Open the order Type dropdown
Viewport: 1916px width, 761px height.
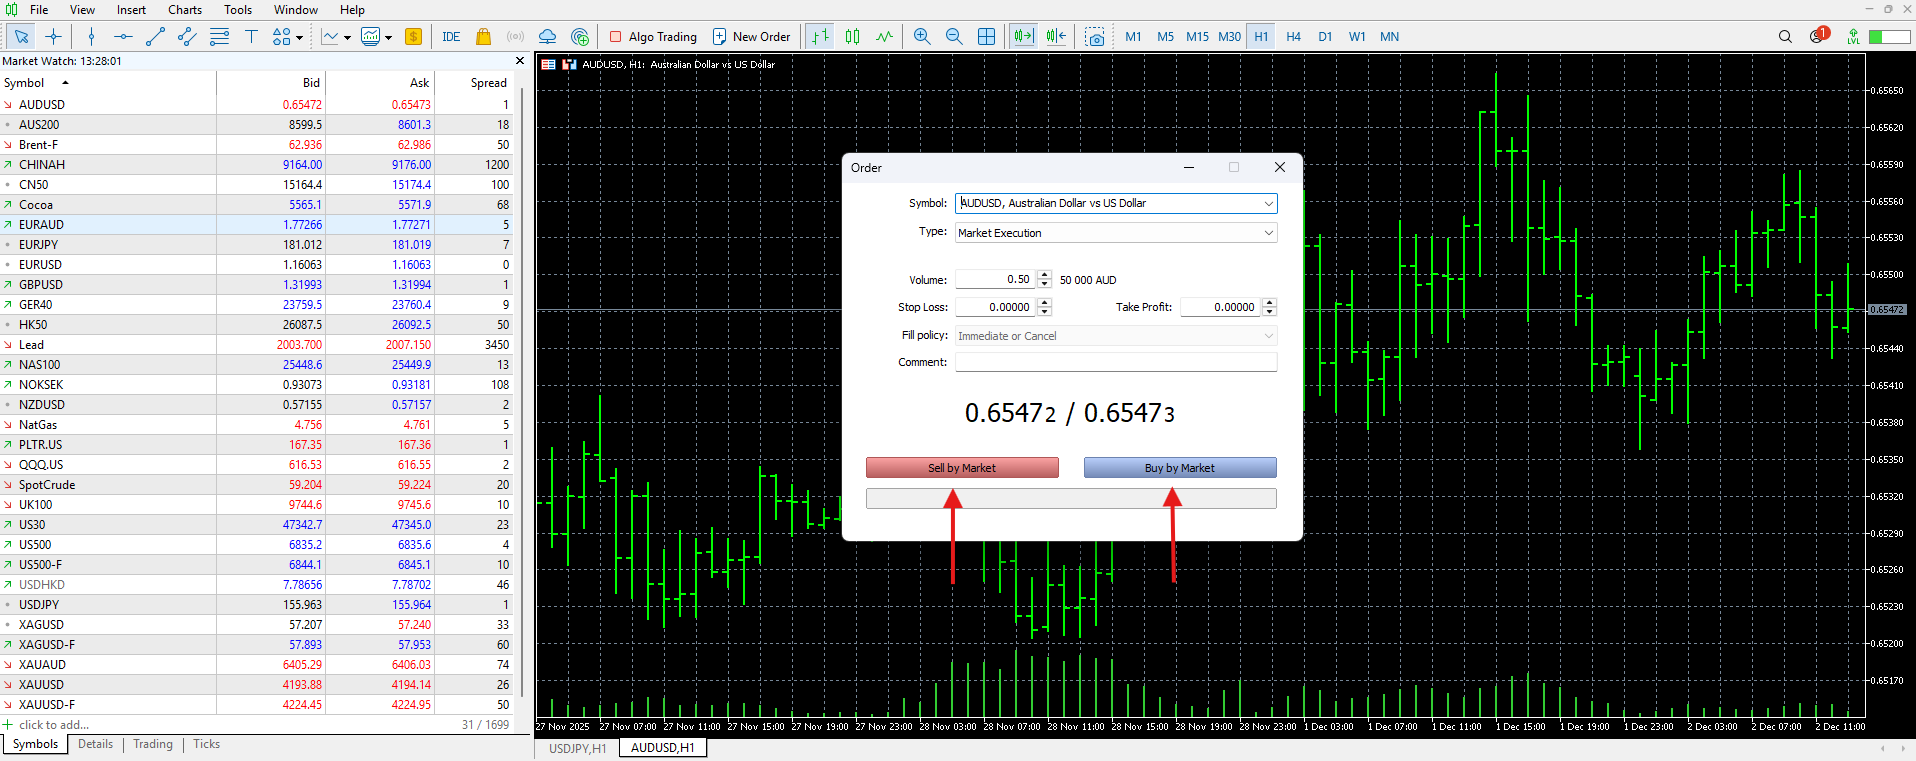1268,233
